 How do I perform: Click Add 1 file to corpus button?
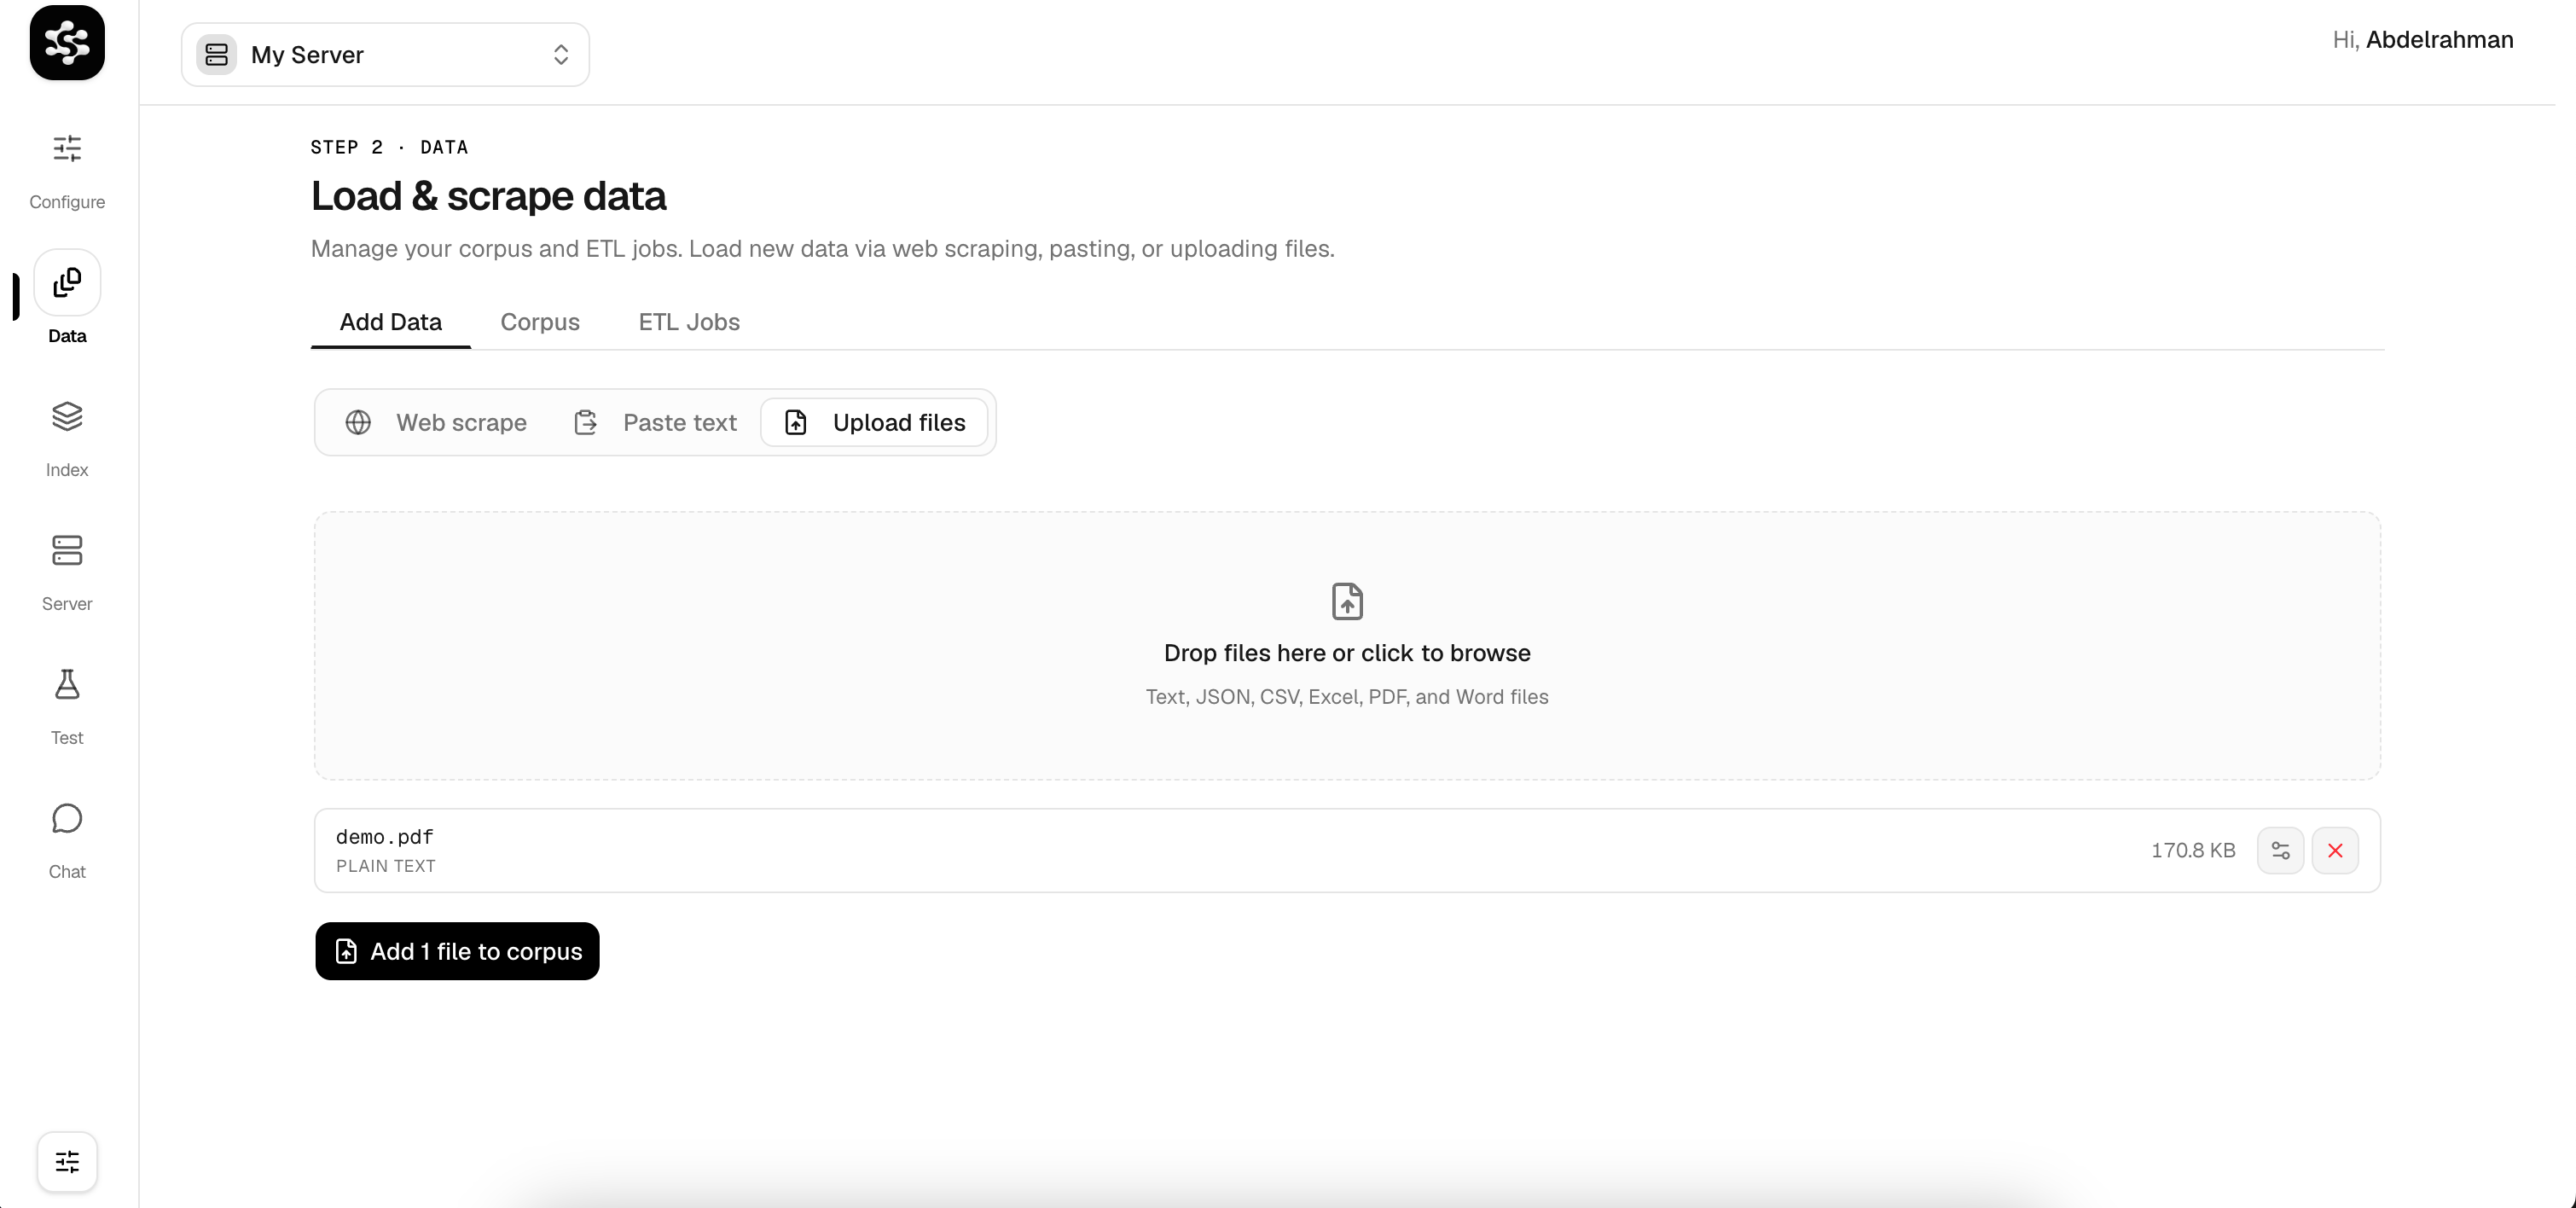tap(457, 951)
